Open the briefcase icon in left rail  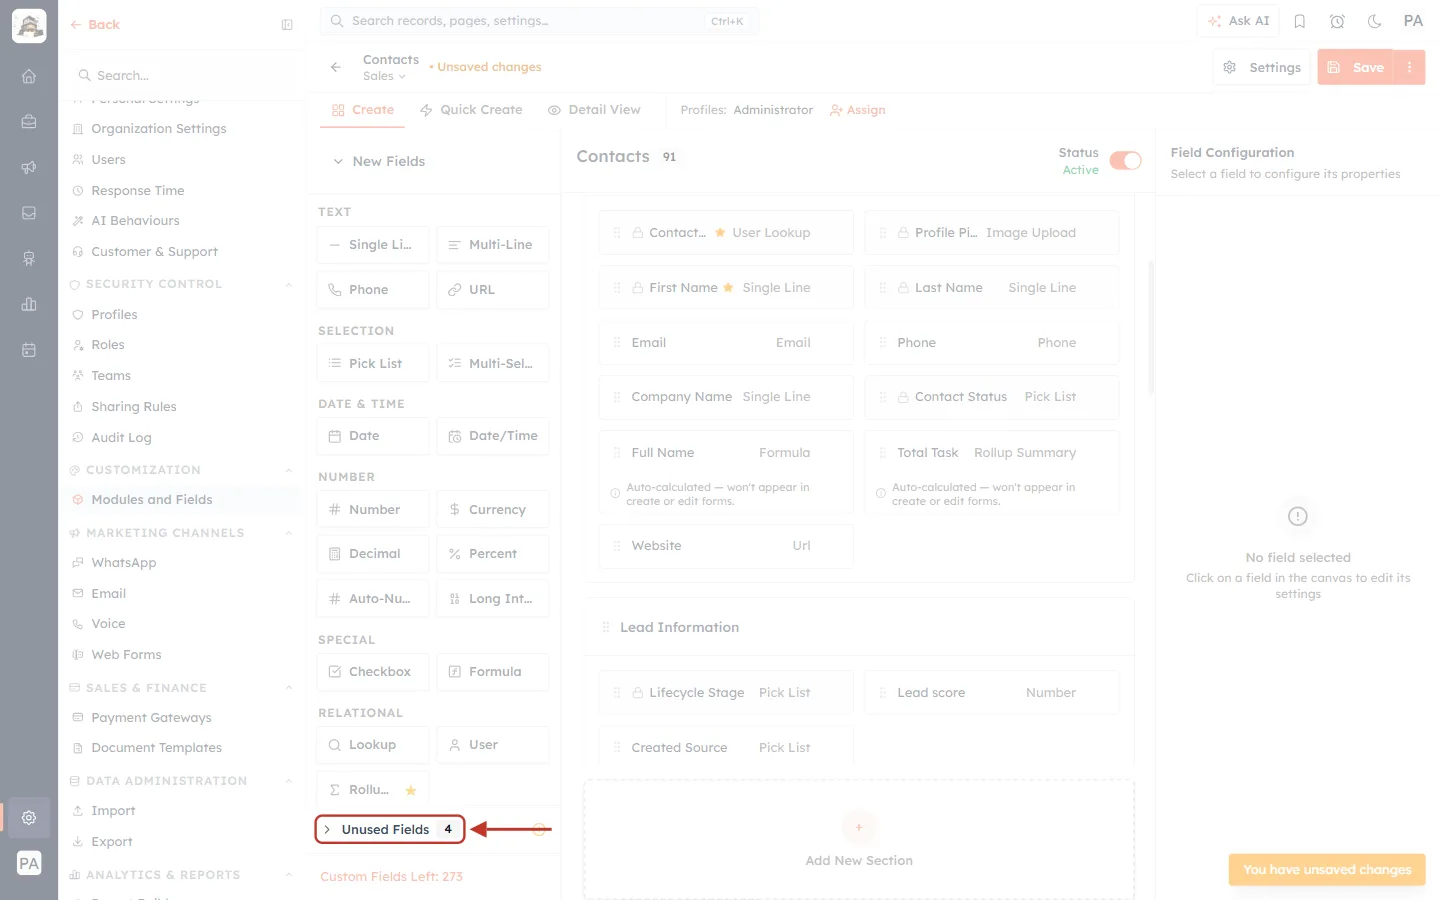click(29, 122)
